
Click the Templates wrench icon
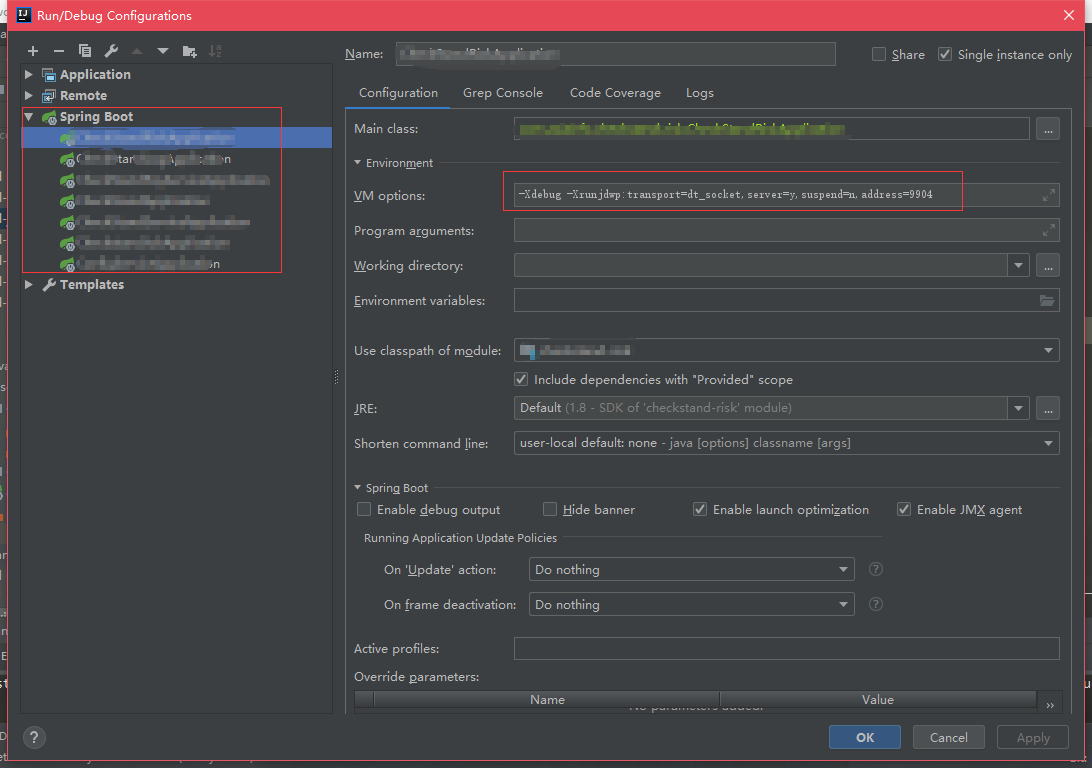tap(49, 285)
